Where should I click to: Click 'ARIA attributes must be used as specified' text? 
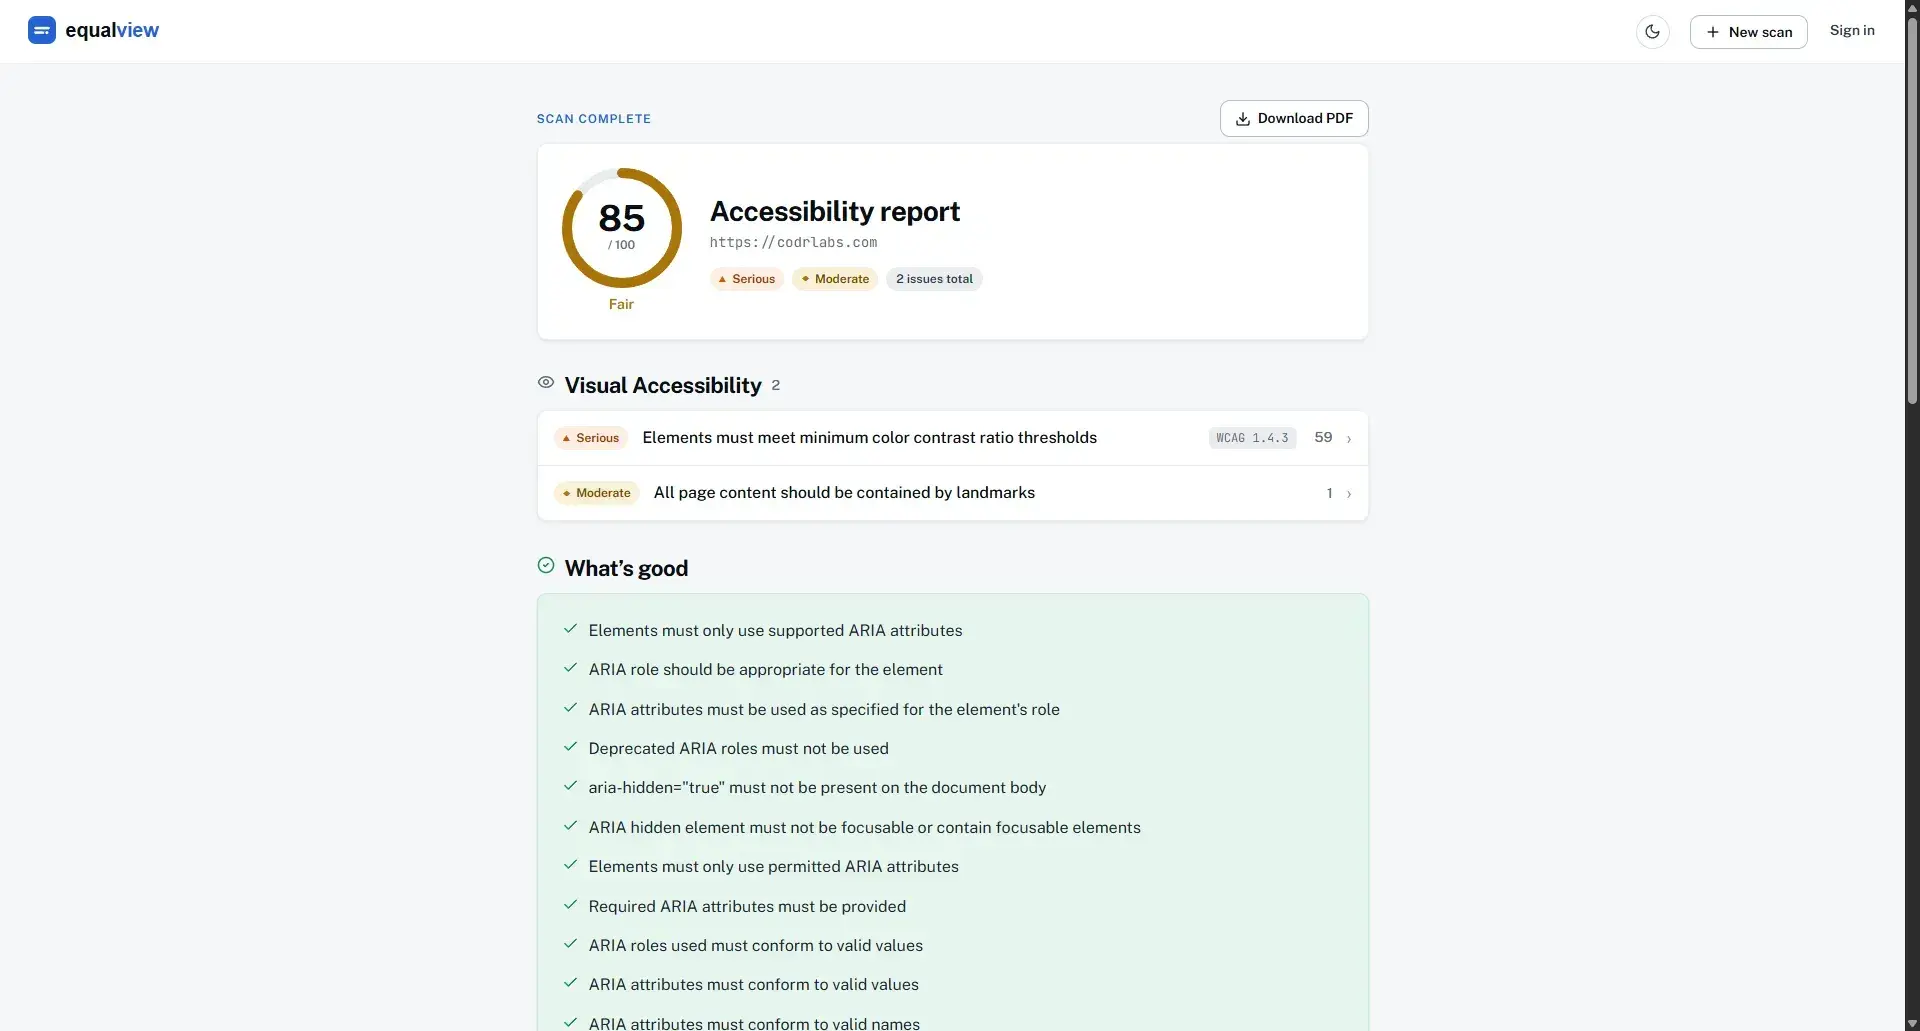click(x=824, y=710)
